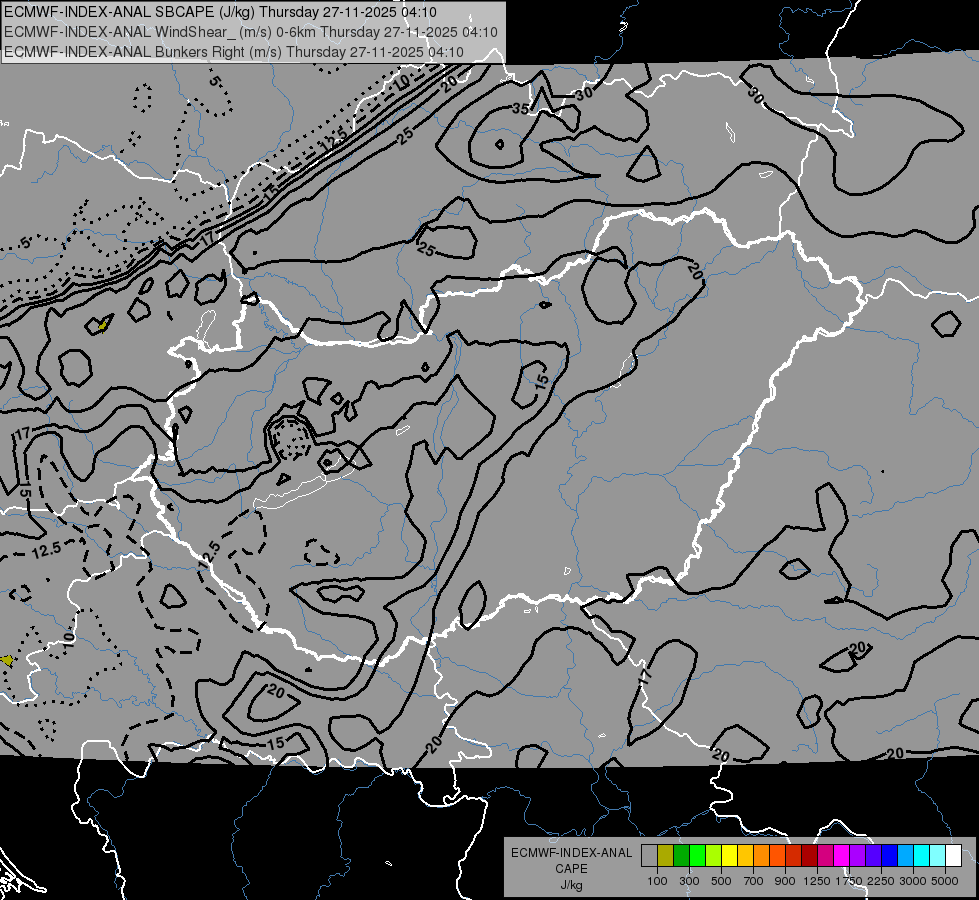Click the legend value 300
The image size is (979, 900).
689,881
